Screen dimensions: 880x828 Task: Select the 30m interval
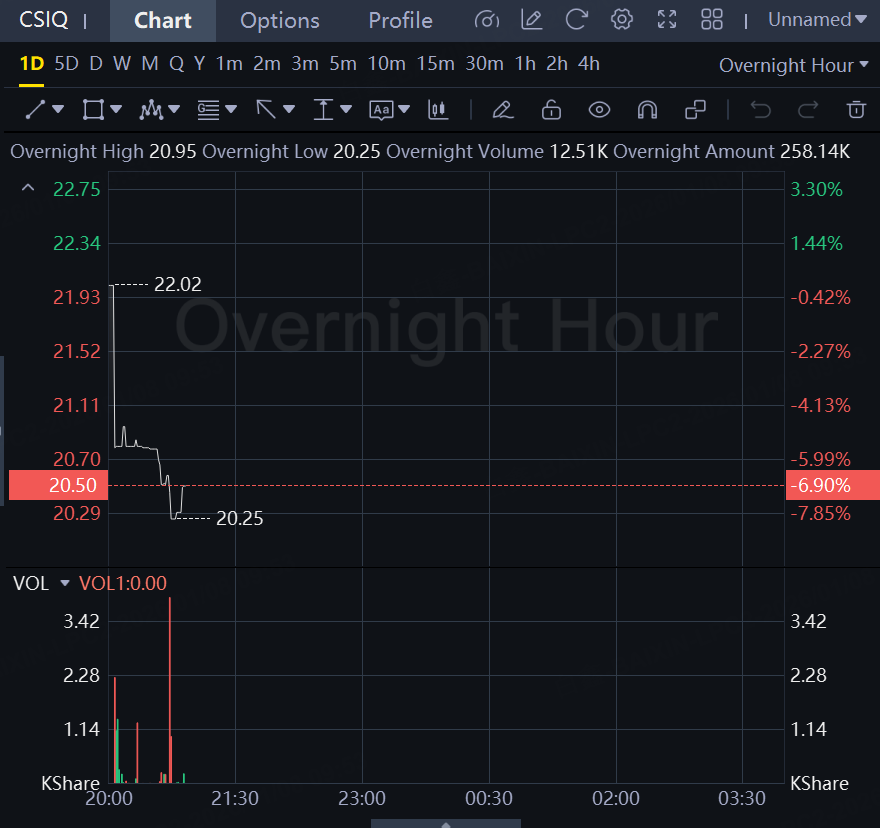pyautogui.click(x=484, y=64)
